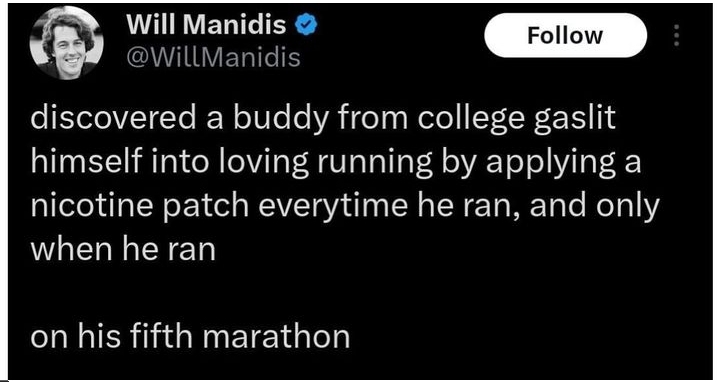Click the line beginning with "nicotine patch everytime"

tap(345, 206)
